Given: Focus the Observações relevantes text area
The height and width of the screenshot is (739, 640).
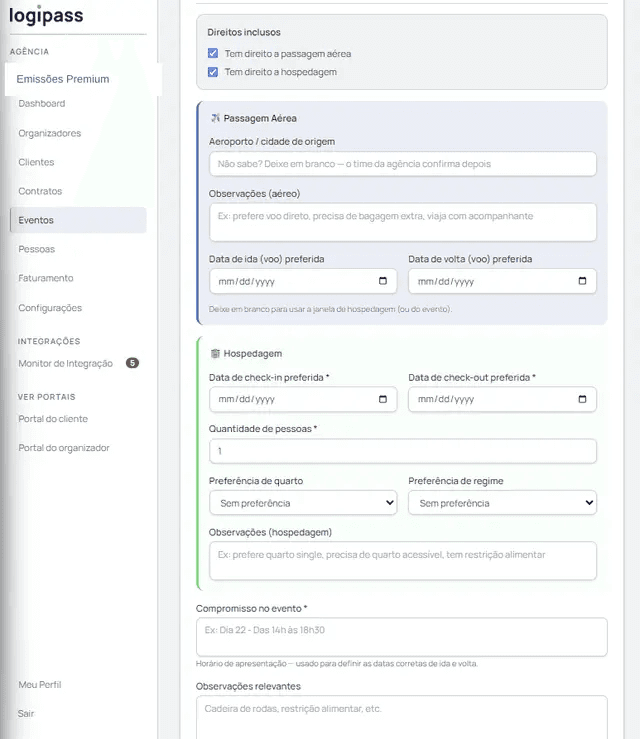Looking at the screenshot, I should [402, 717].
